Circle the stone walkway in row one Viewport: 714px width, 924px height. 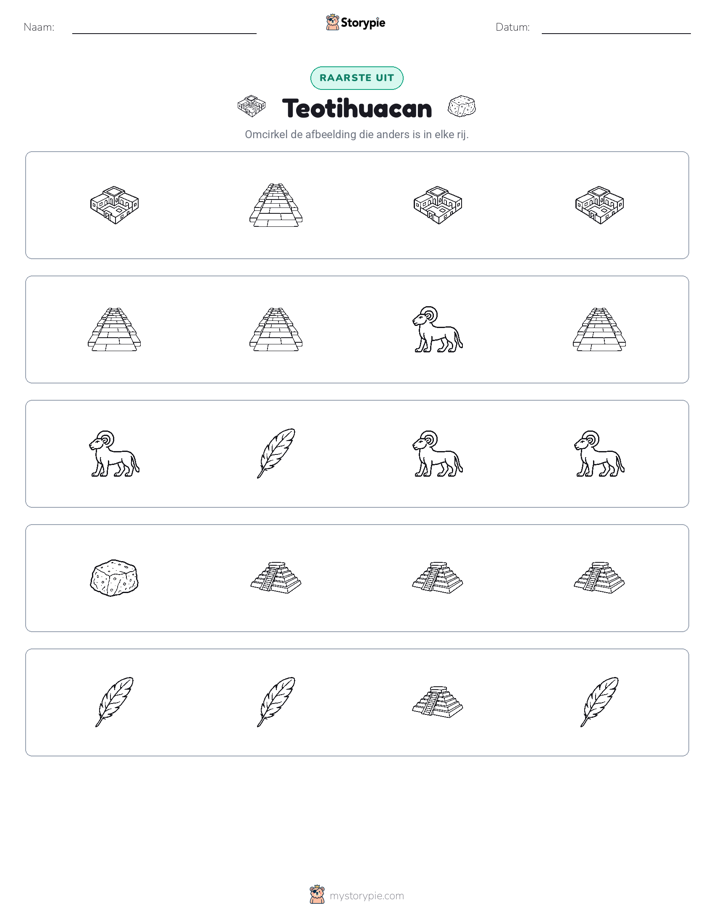[276, 205]
